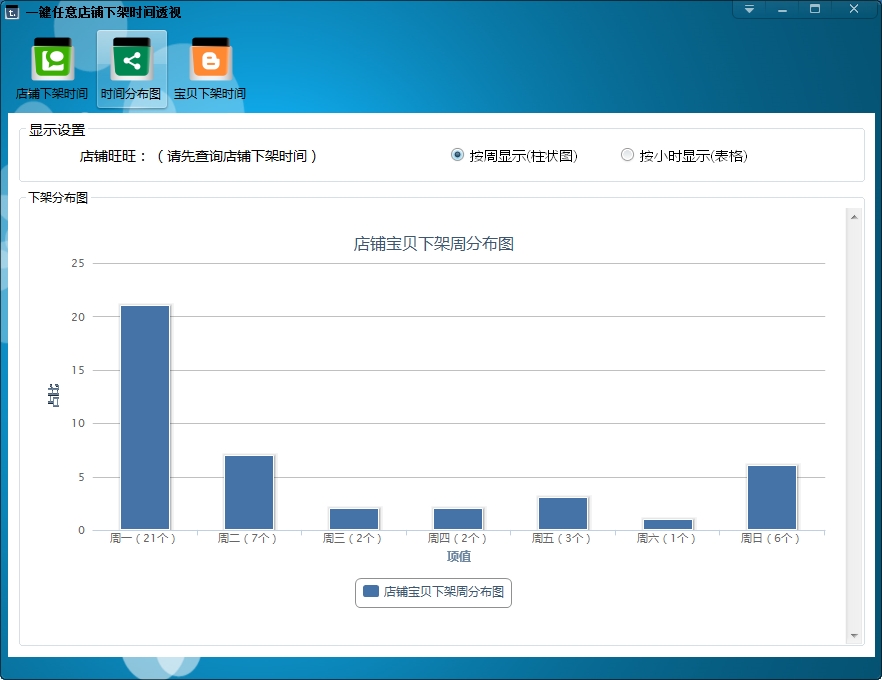Viewport: 882px width, 680px height.
Task: Click window title 一键任意店铺下架时间透视
Action: 104,12
